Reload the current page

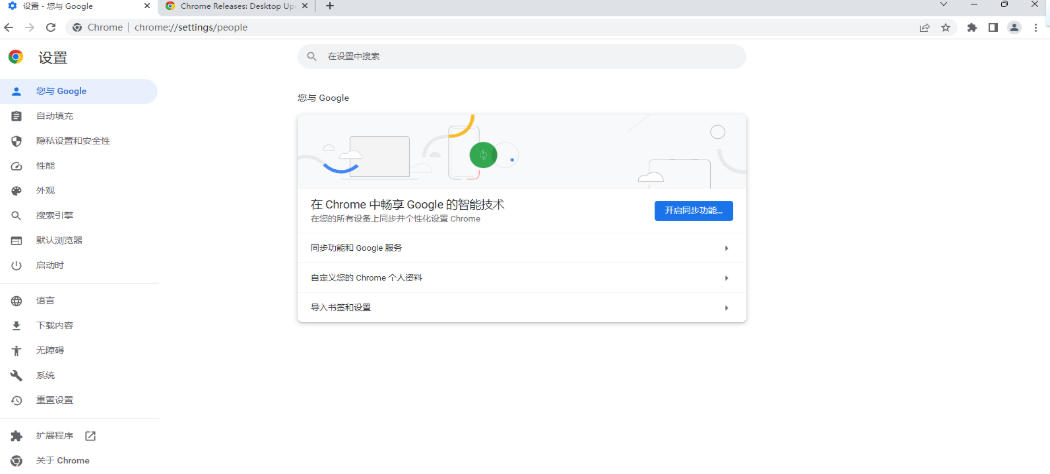[50, 27]
